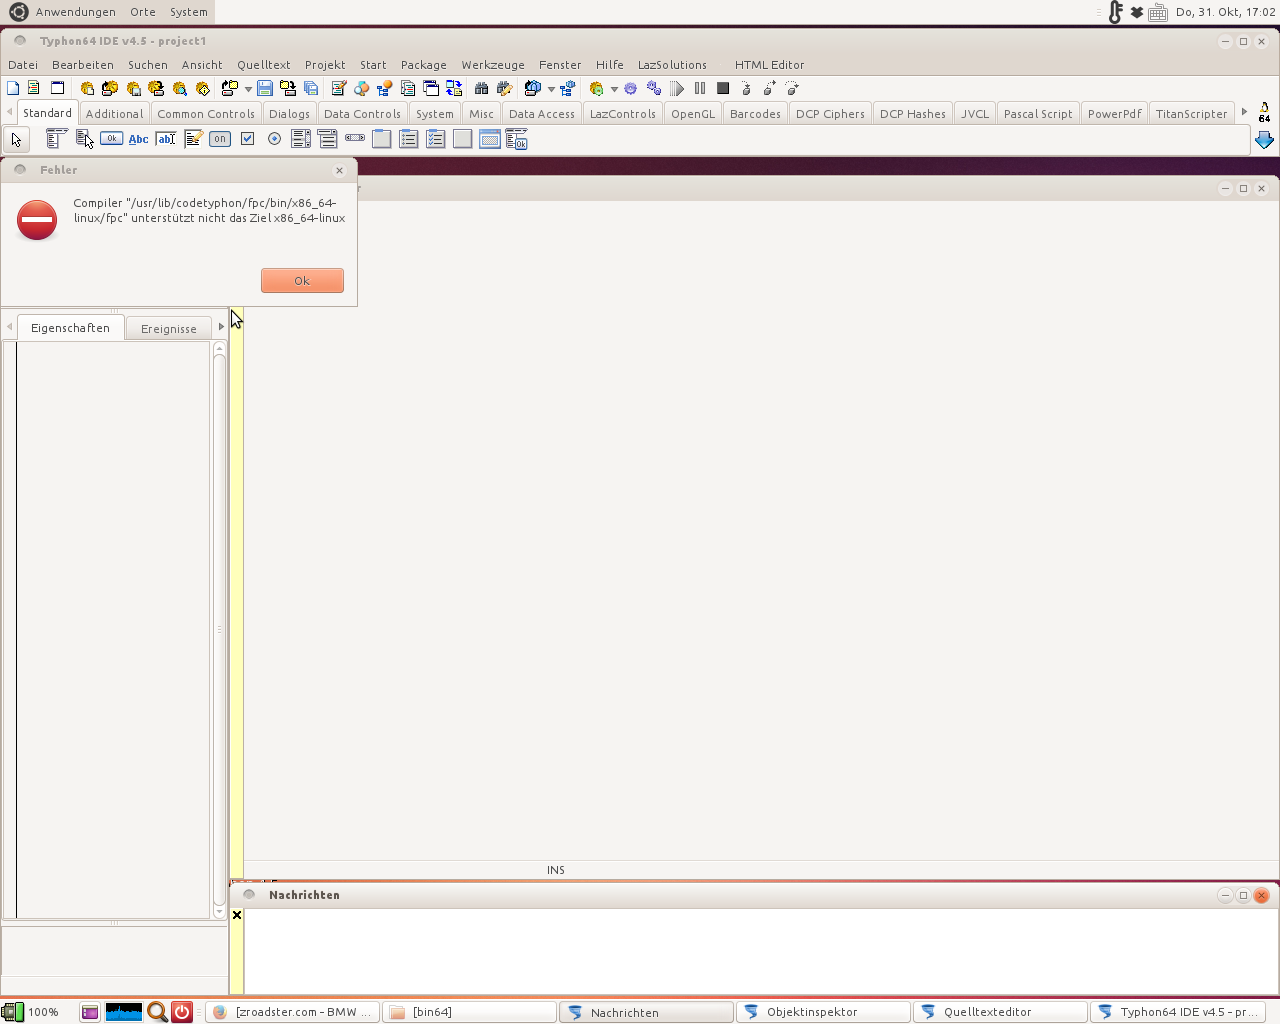Screen dimensions: 1280x1024
Task: Open the Bearbeiten menu
Action: pyautogui.click(x=83, y=65)
